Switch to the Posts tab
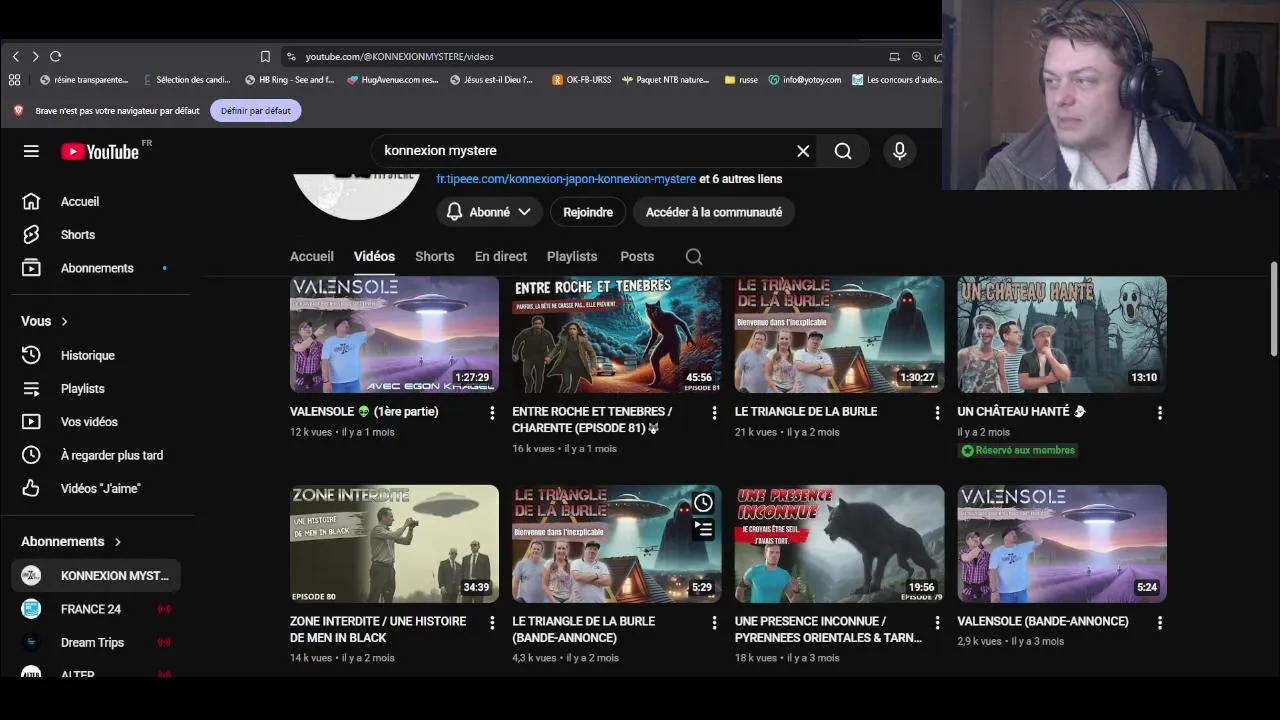 point(637,257)
